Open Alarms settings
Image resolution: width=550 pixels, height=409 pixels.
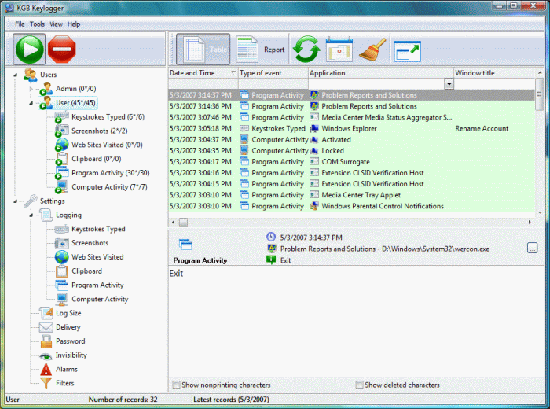point(67,369)
